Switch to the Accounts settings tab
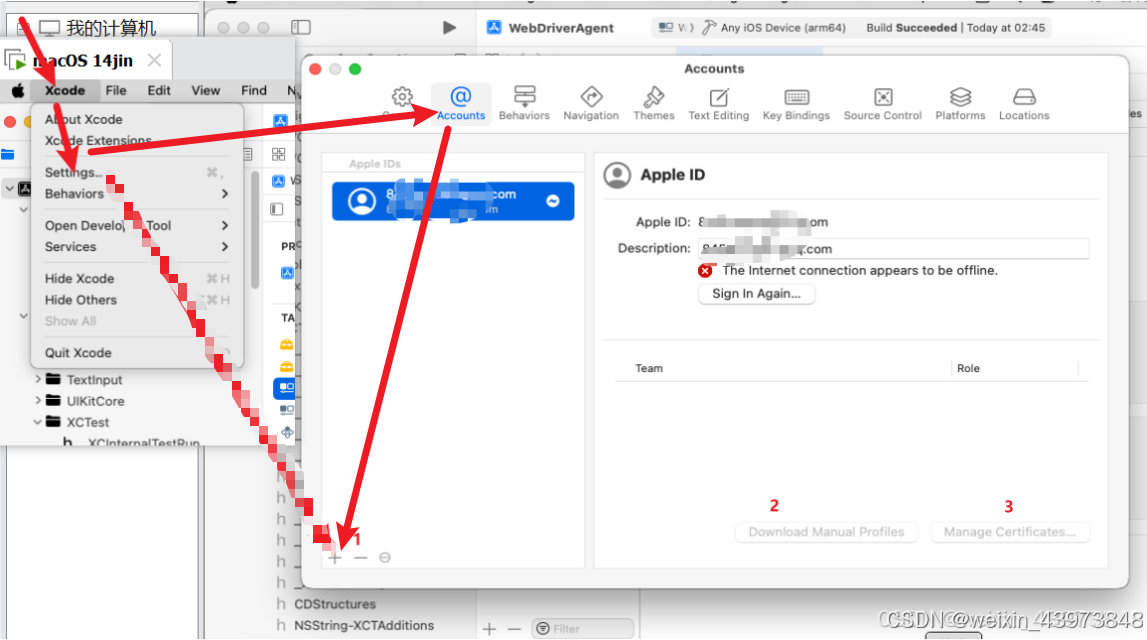 click(x=461, y=102)
